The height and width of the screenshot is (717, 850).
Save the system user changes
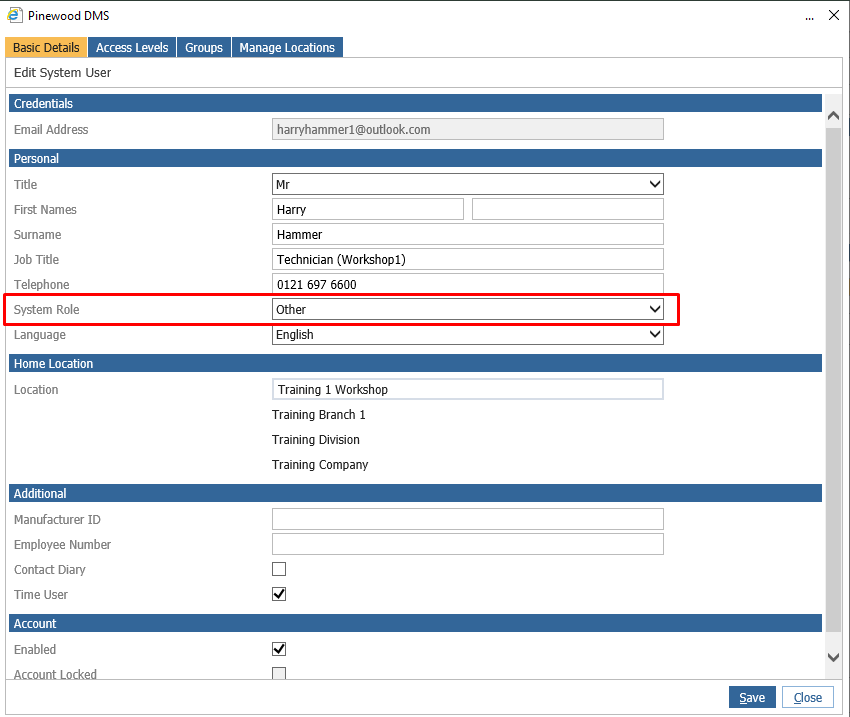[x=752, y=697]
